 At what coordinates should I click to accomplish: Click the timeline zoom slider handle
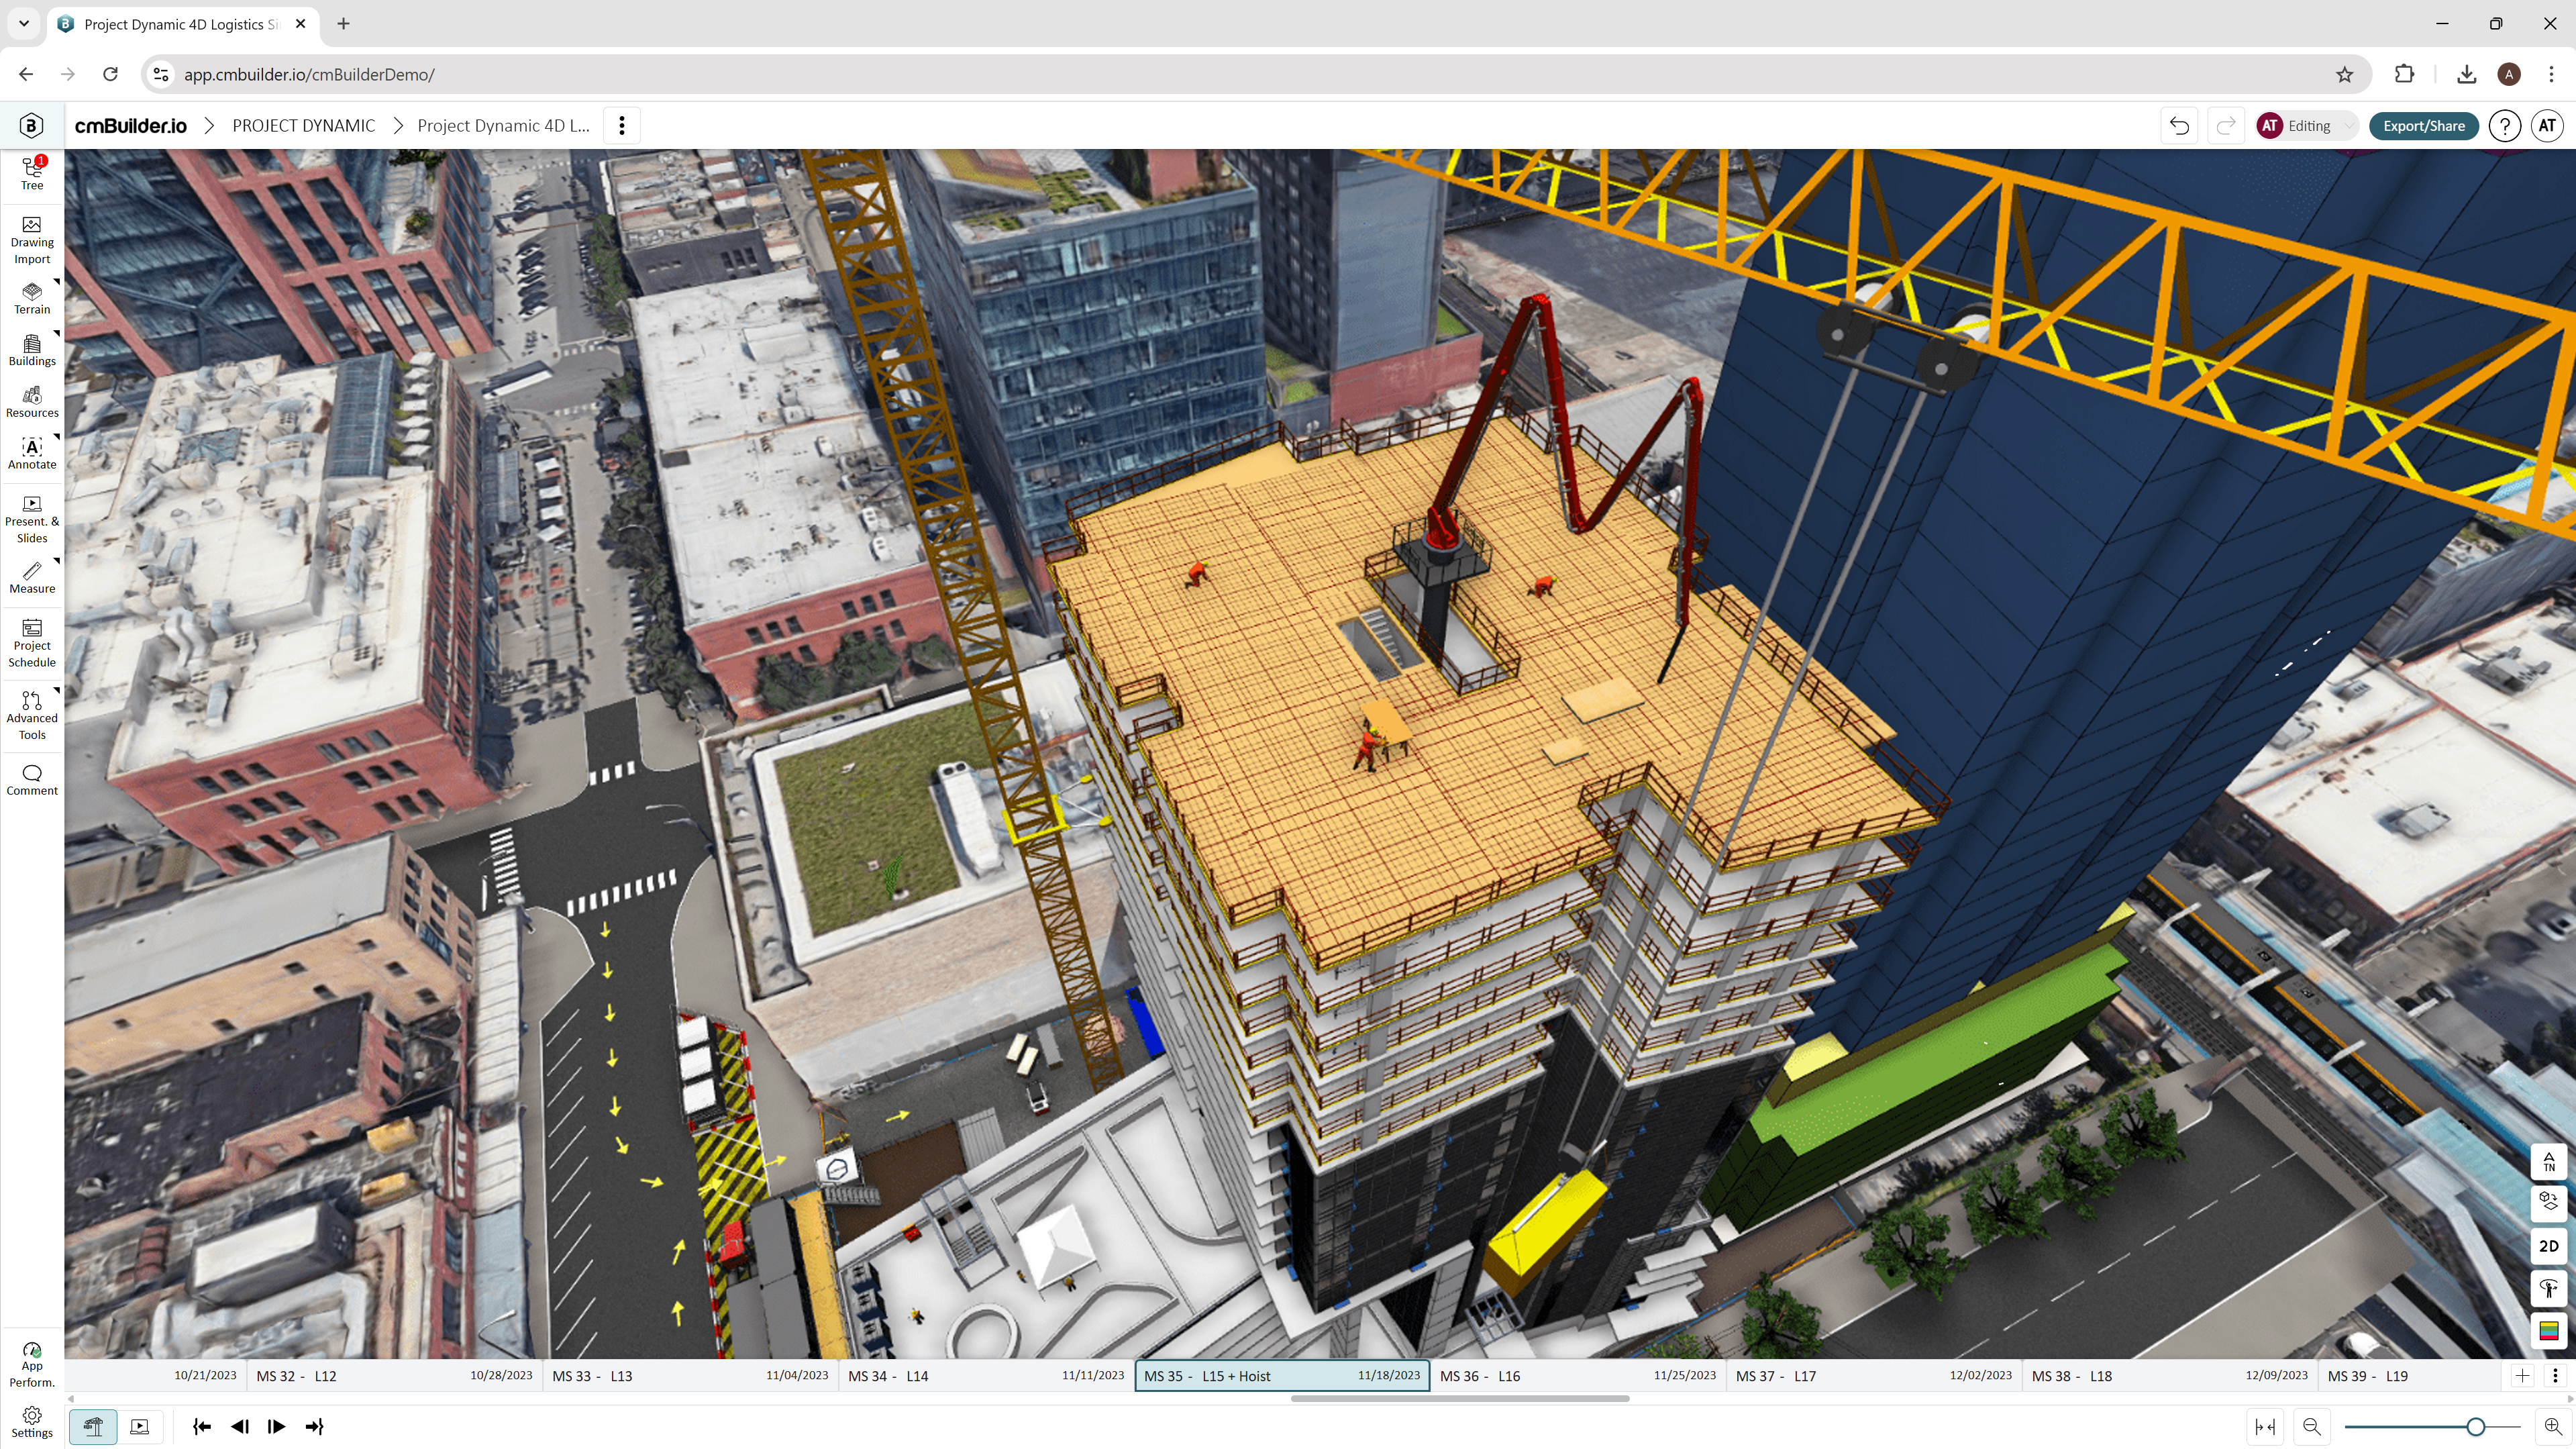pos(2475,1427)
